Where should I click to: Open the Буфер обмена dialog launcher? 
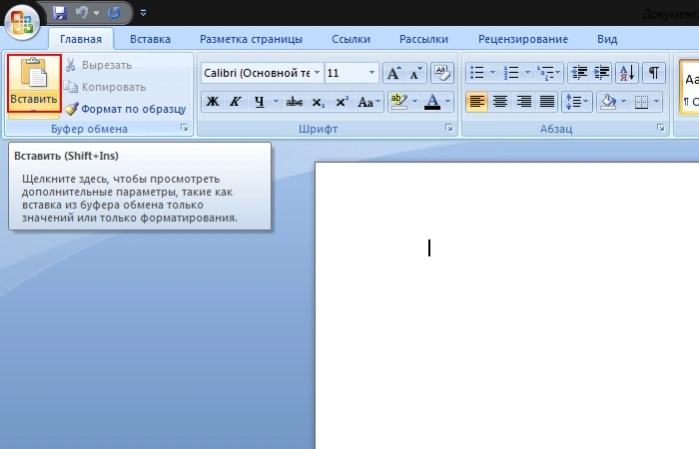click(184, 128)
